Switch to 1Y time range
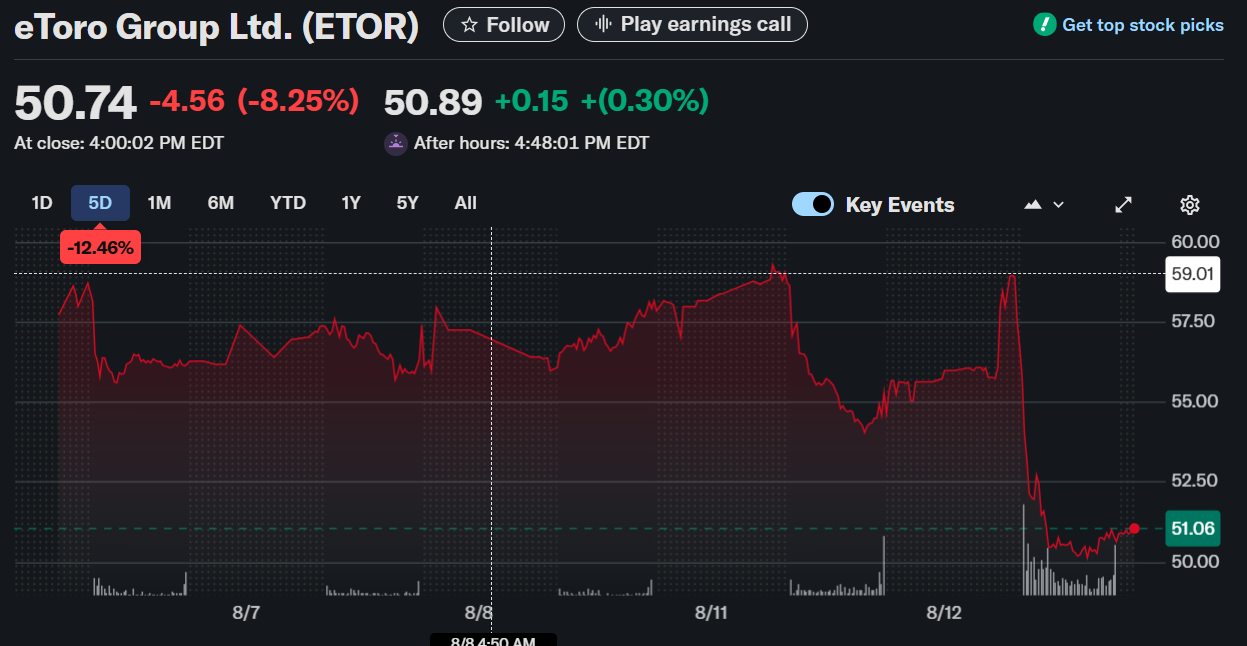1247x646 pixels. (x=351, y=203)
